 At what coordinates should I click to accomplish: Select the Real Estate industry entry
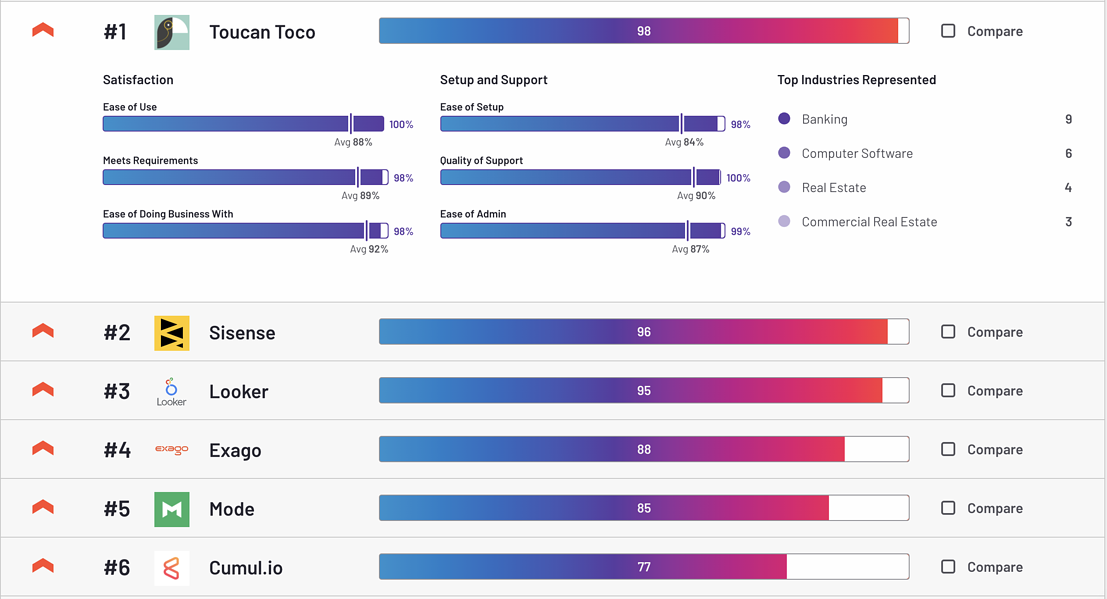click(x=834, y=188)
